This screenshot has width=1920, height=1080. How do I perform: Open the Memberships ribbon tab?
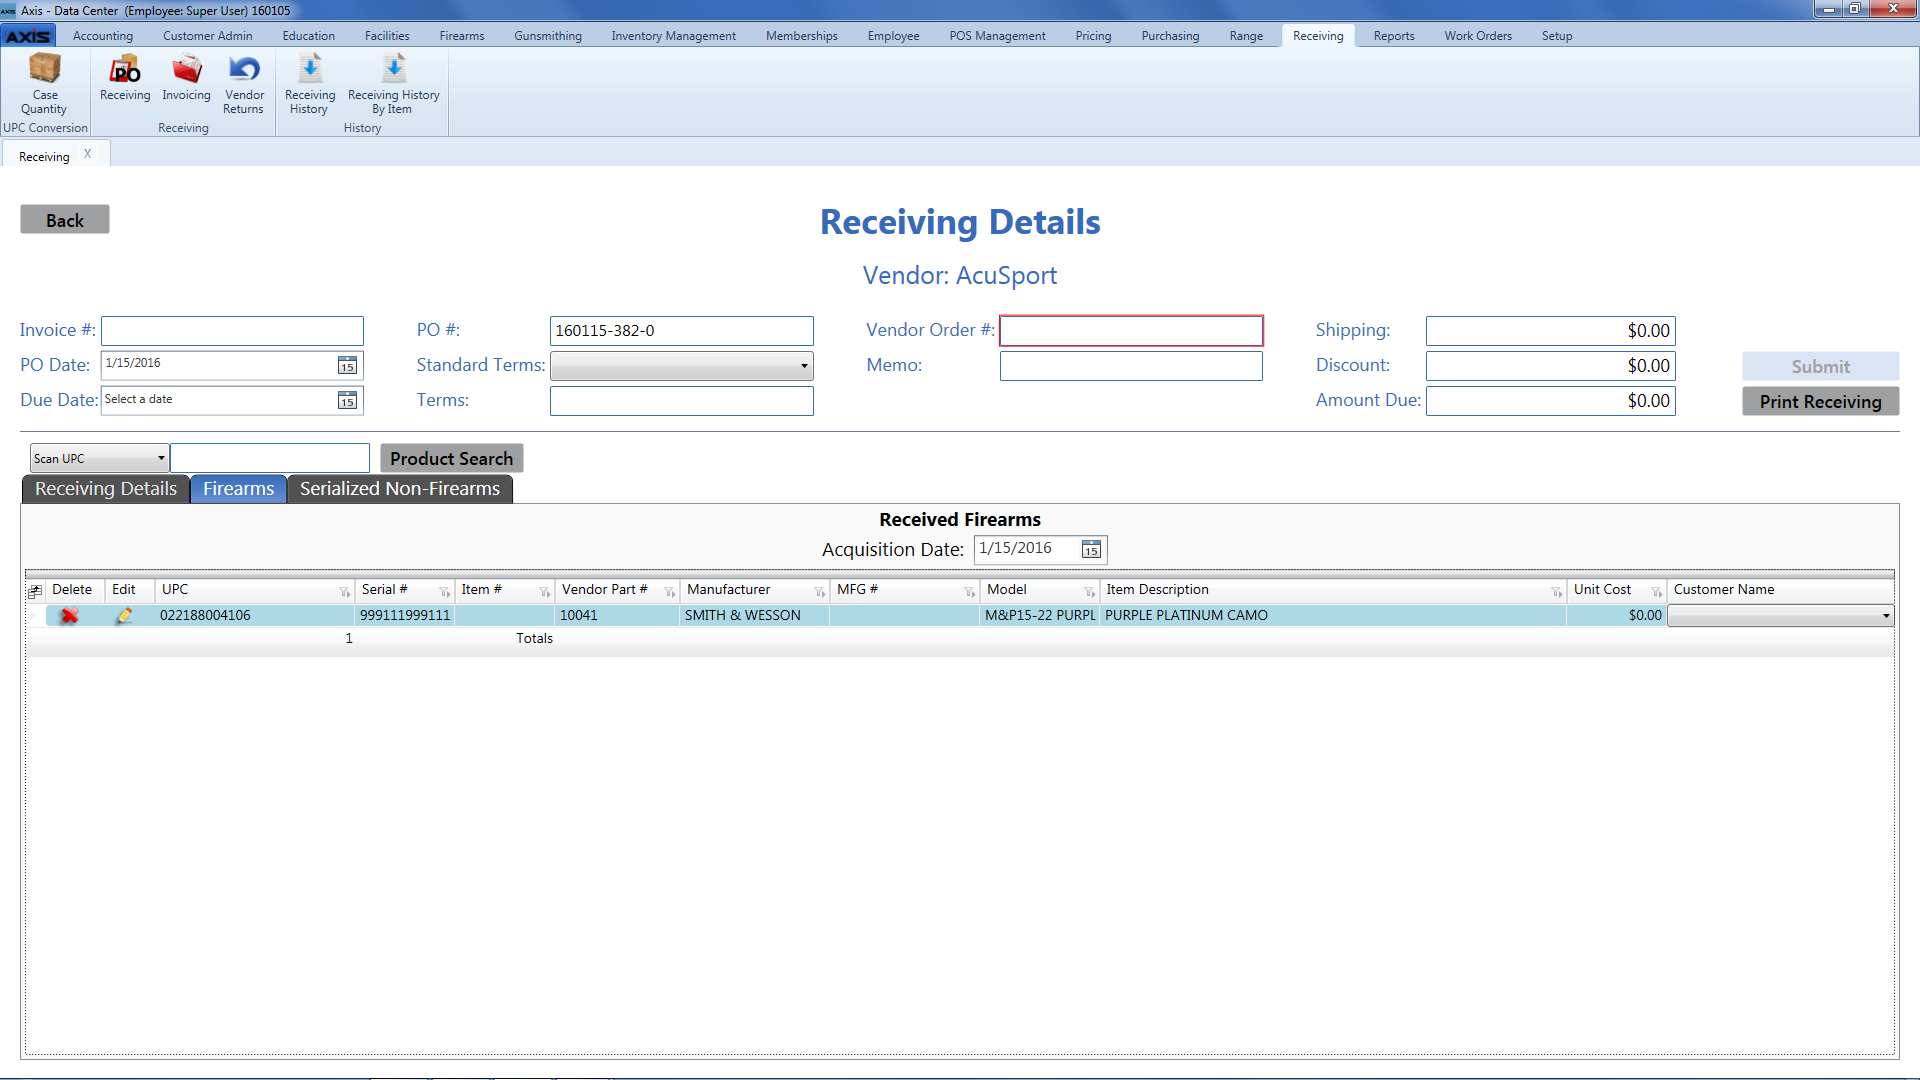pos(802,36)
